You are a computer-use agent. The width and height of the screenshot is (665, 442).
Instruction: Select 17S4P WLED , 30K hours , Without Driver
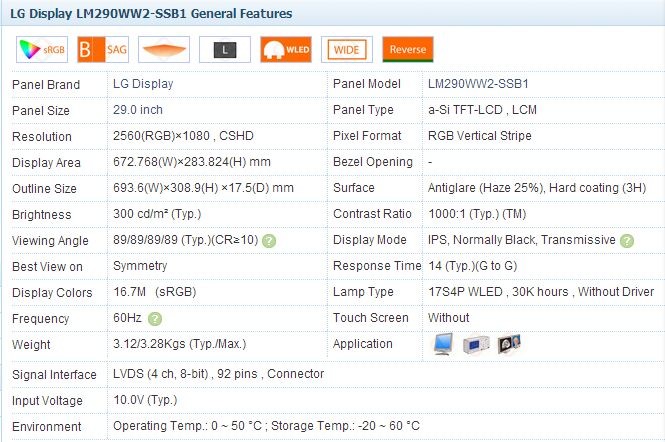coord(541,292)
